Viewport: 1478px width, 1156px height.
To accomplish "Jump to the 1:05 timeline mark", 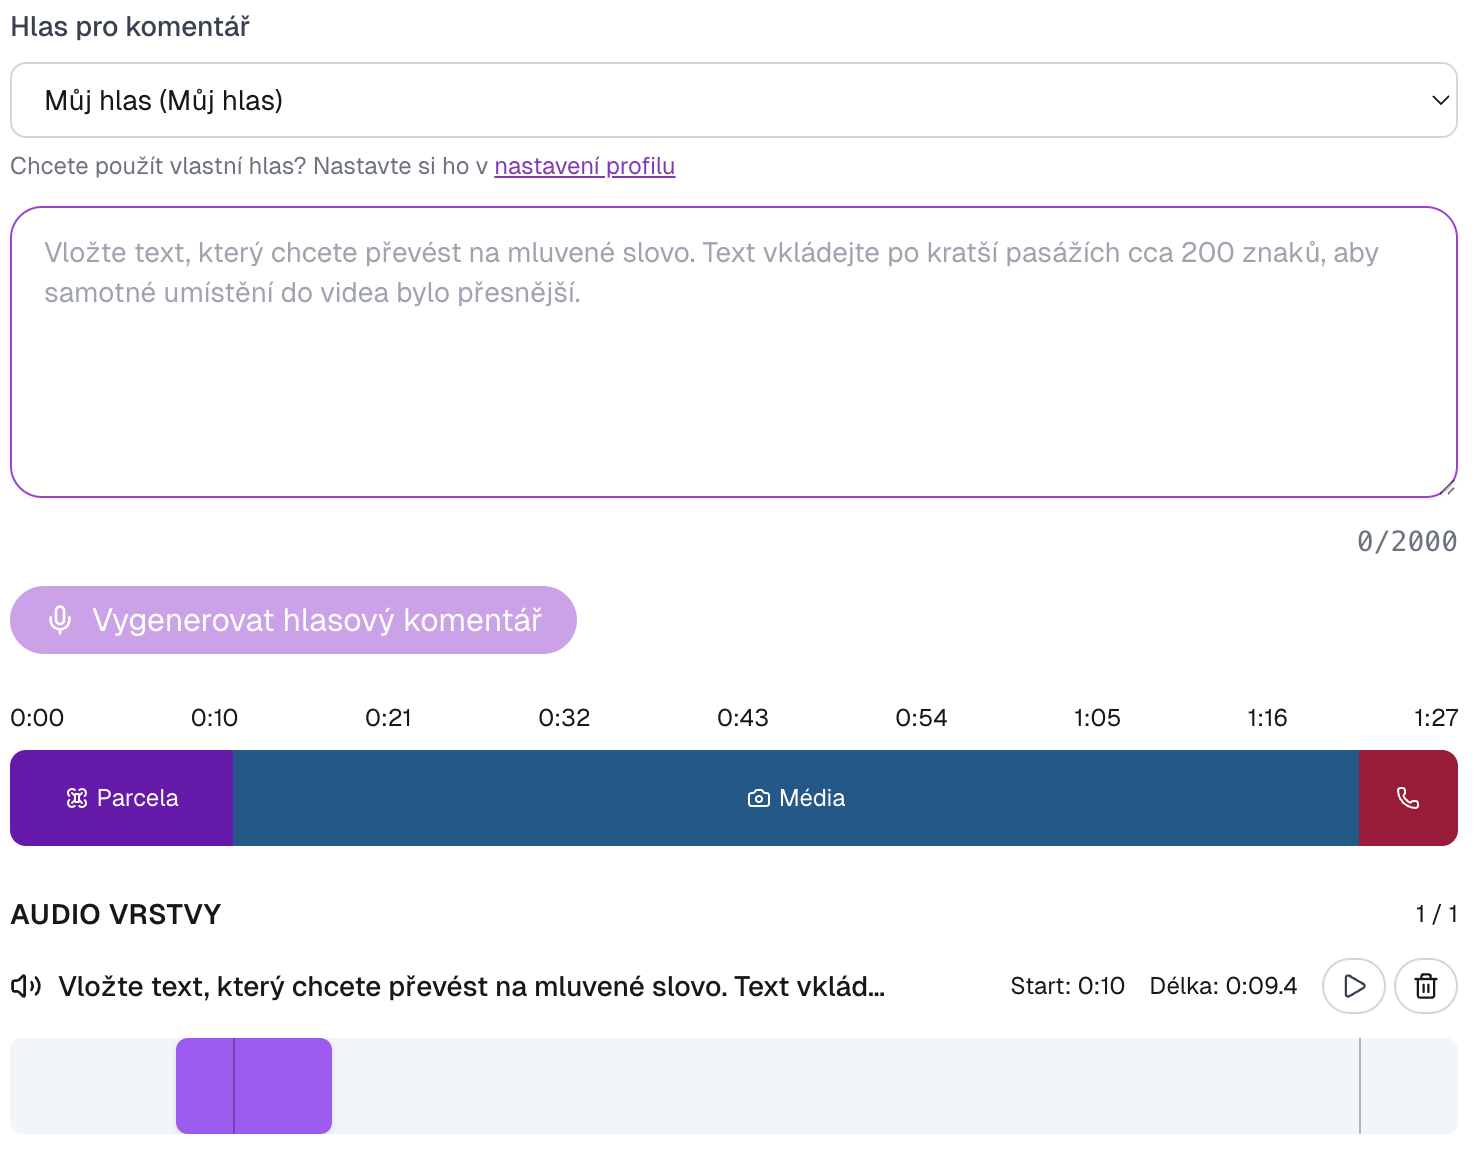I will pyautogui.click(x=1097, y=718).
